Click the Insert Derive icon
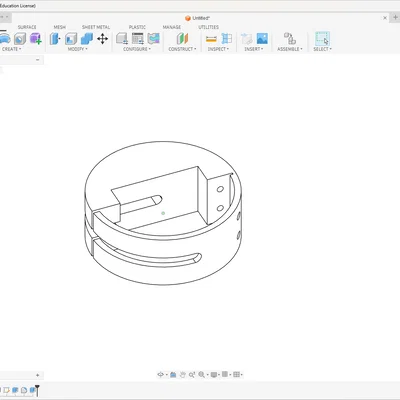Image resolution: width=400 pixels, height=400 pixels. pyautogui.click(x=247, y=39)
